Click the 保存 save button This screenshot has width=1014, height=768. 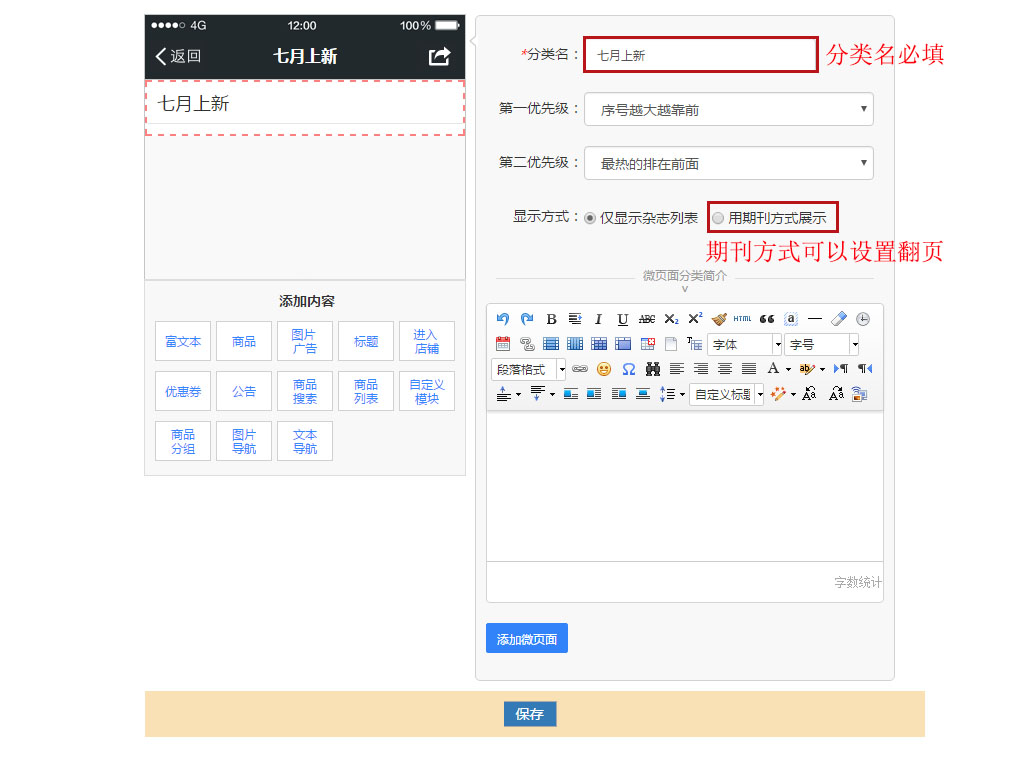click(x=529, y=714)
